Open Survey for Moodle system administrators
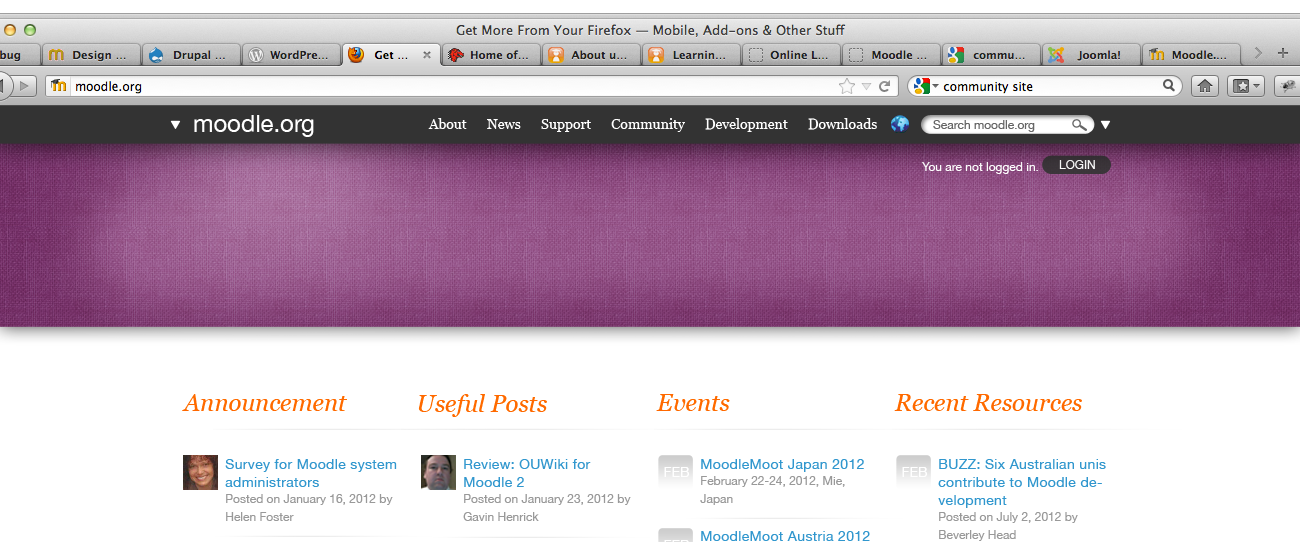Viewport: 1300px width, 542px height. click(x=311, y=473)
